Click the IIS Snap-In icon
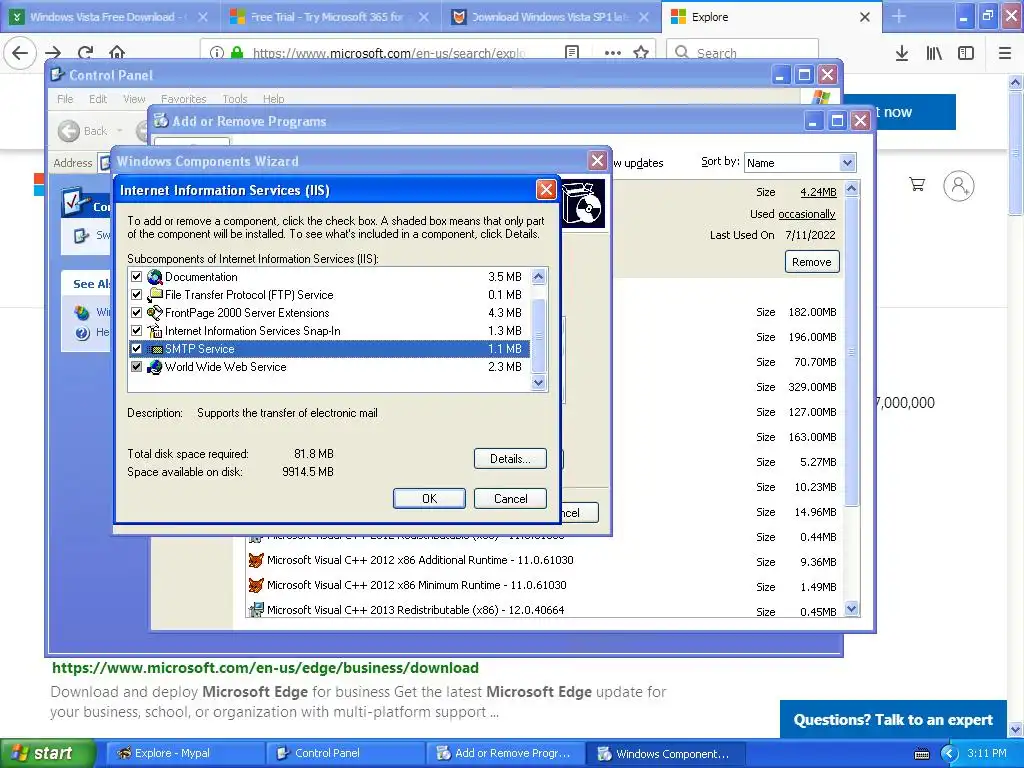The height and width of the screenshot is (768, 1024). 155,330
